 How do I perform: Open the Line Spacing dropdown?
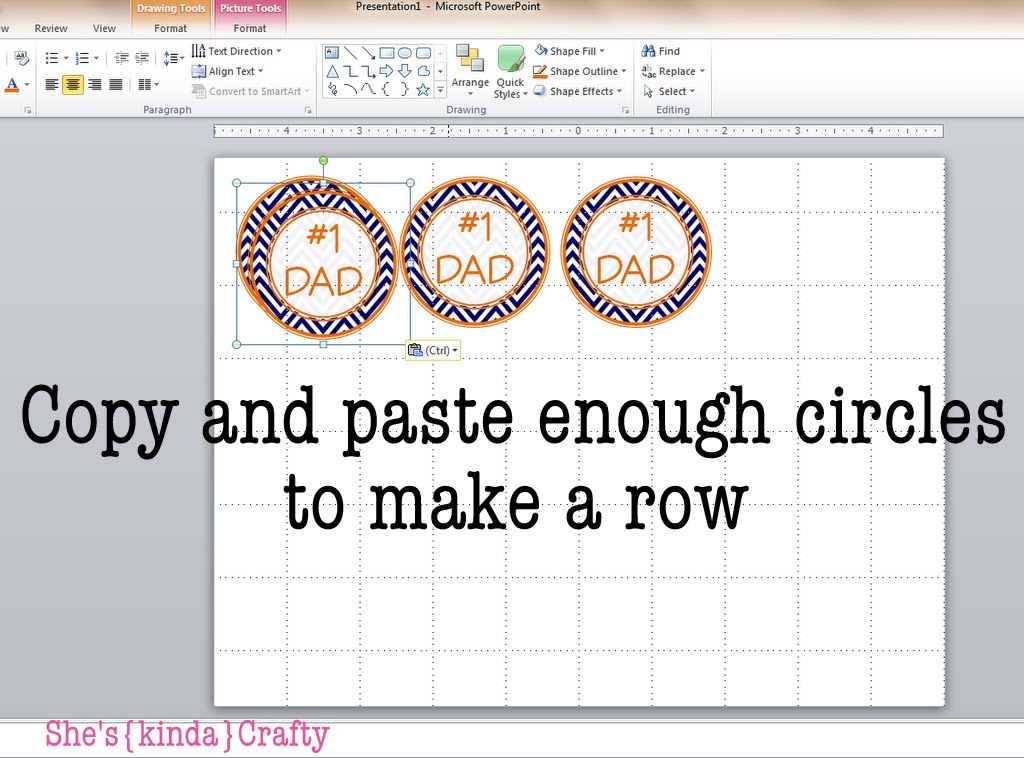pyautogui.click(x=172, y=57)
